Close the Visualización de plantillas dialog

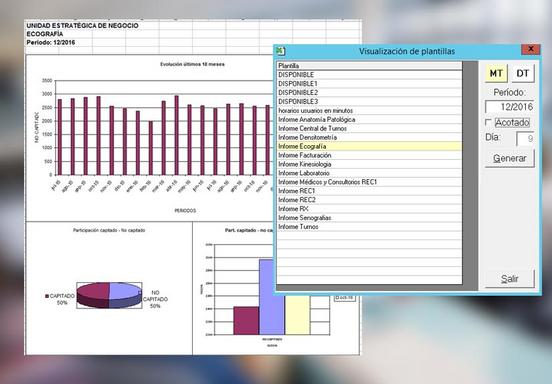pyautogui.click(x=531, y=49)
